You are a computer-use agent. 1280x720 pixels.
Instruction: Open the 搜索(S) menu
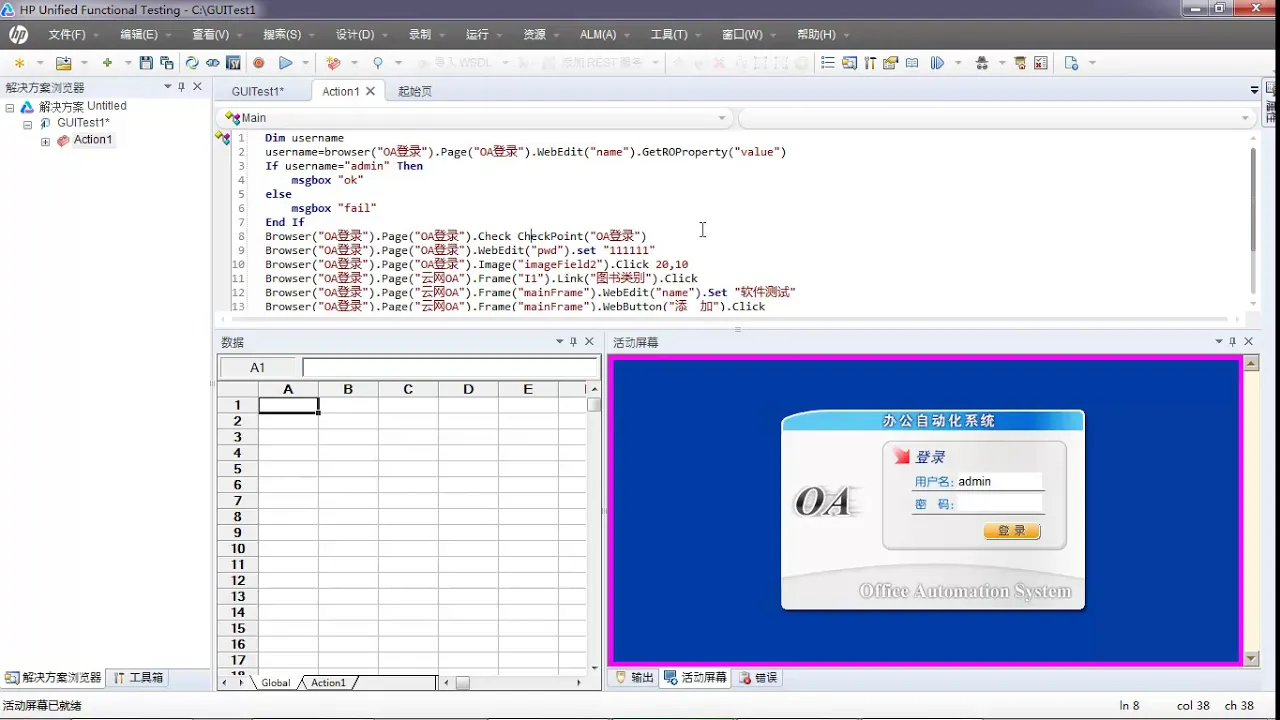tap(282, 35)
